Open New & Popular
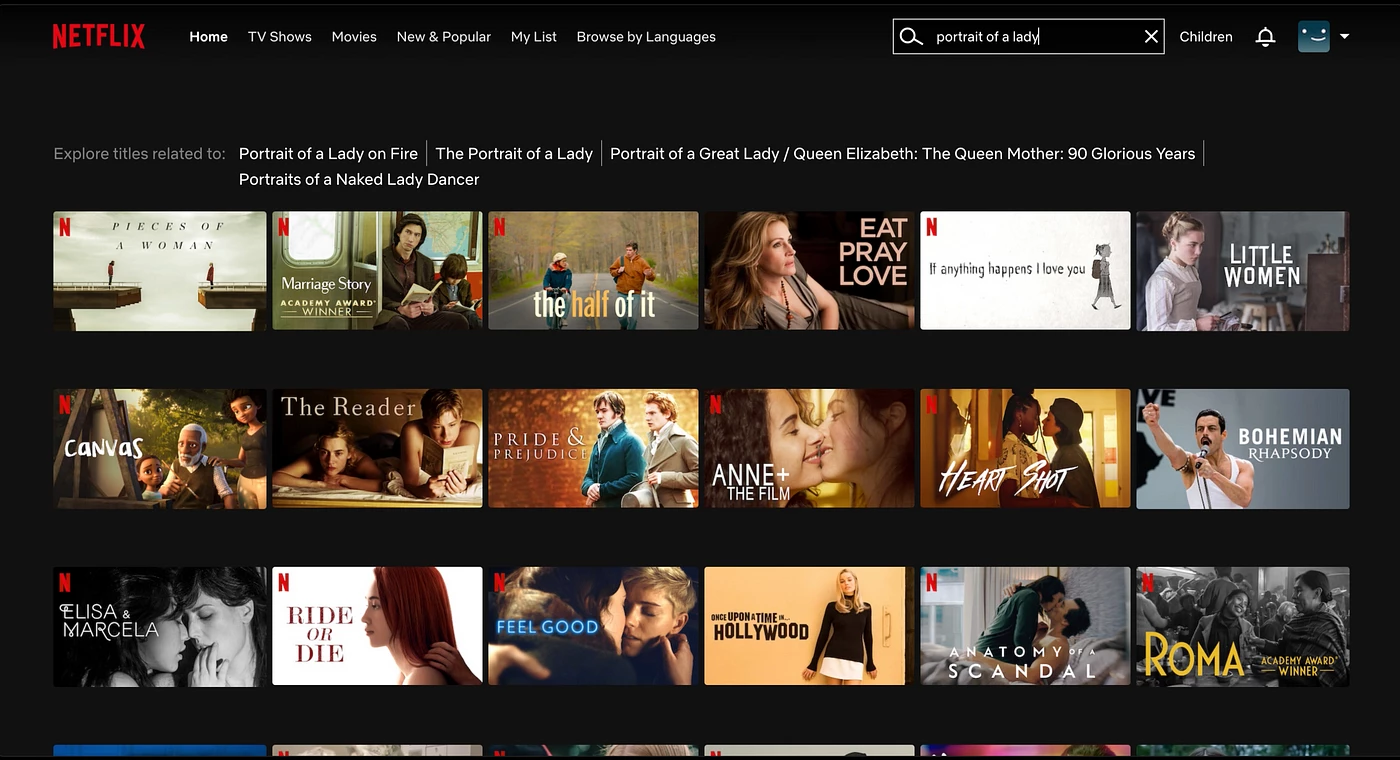1400x760 pixels. click(444, 37)
